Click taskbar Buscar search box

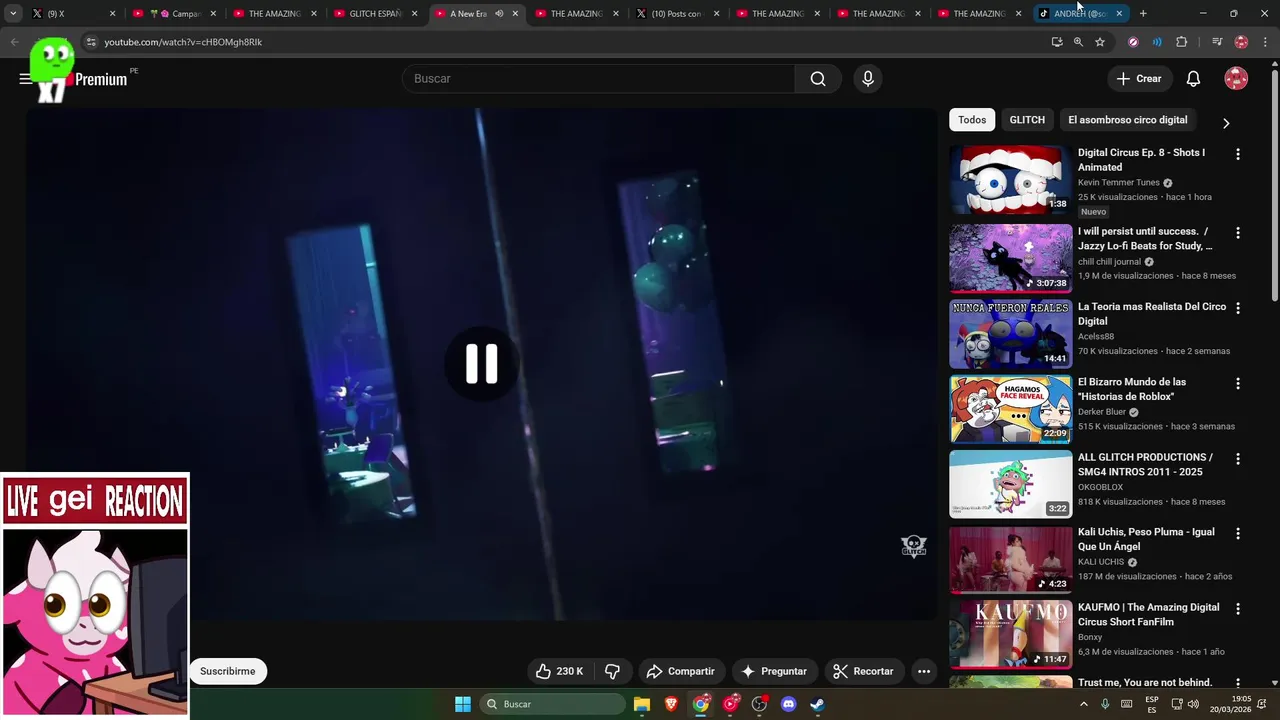(553, 704)
